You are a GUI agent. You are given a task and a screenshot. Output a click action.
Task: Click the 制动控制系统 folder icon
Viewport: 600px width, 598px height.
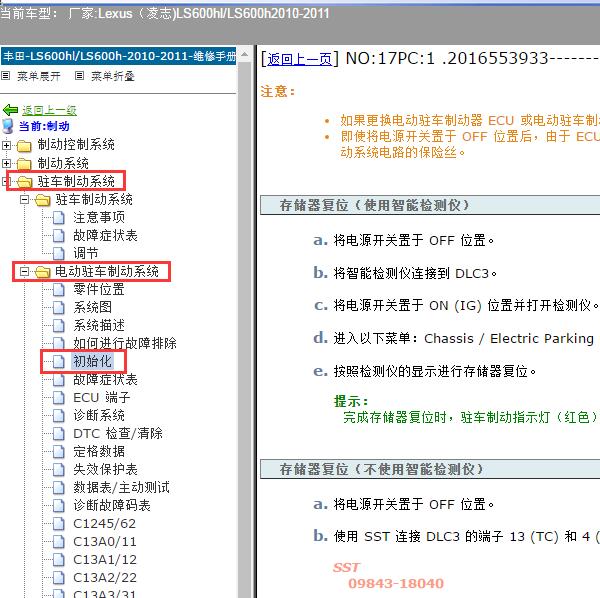tap(24, 145)
